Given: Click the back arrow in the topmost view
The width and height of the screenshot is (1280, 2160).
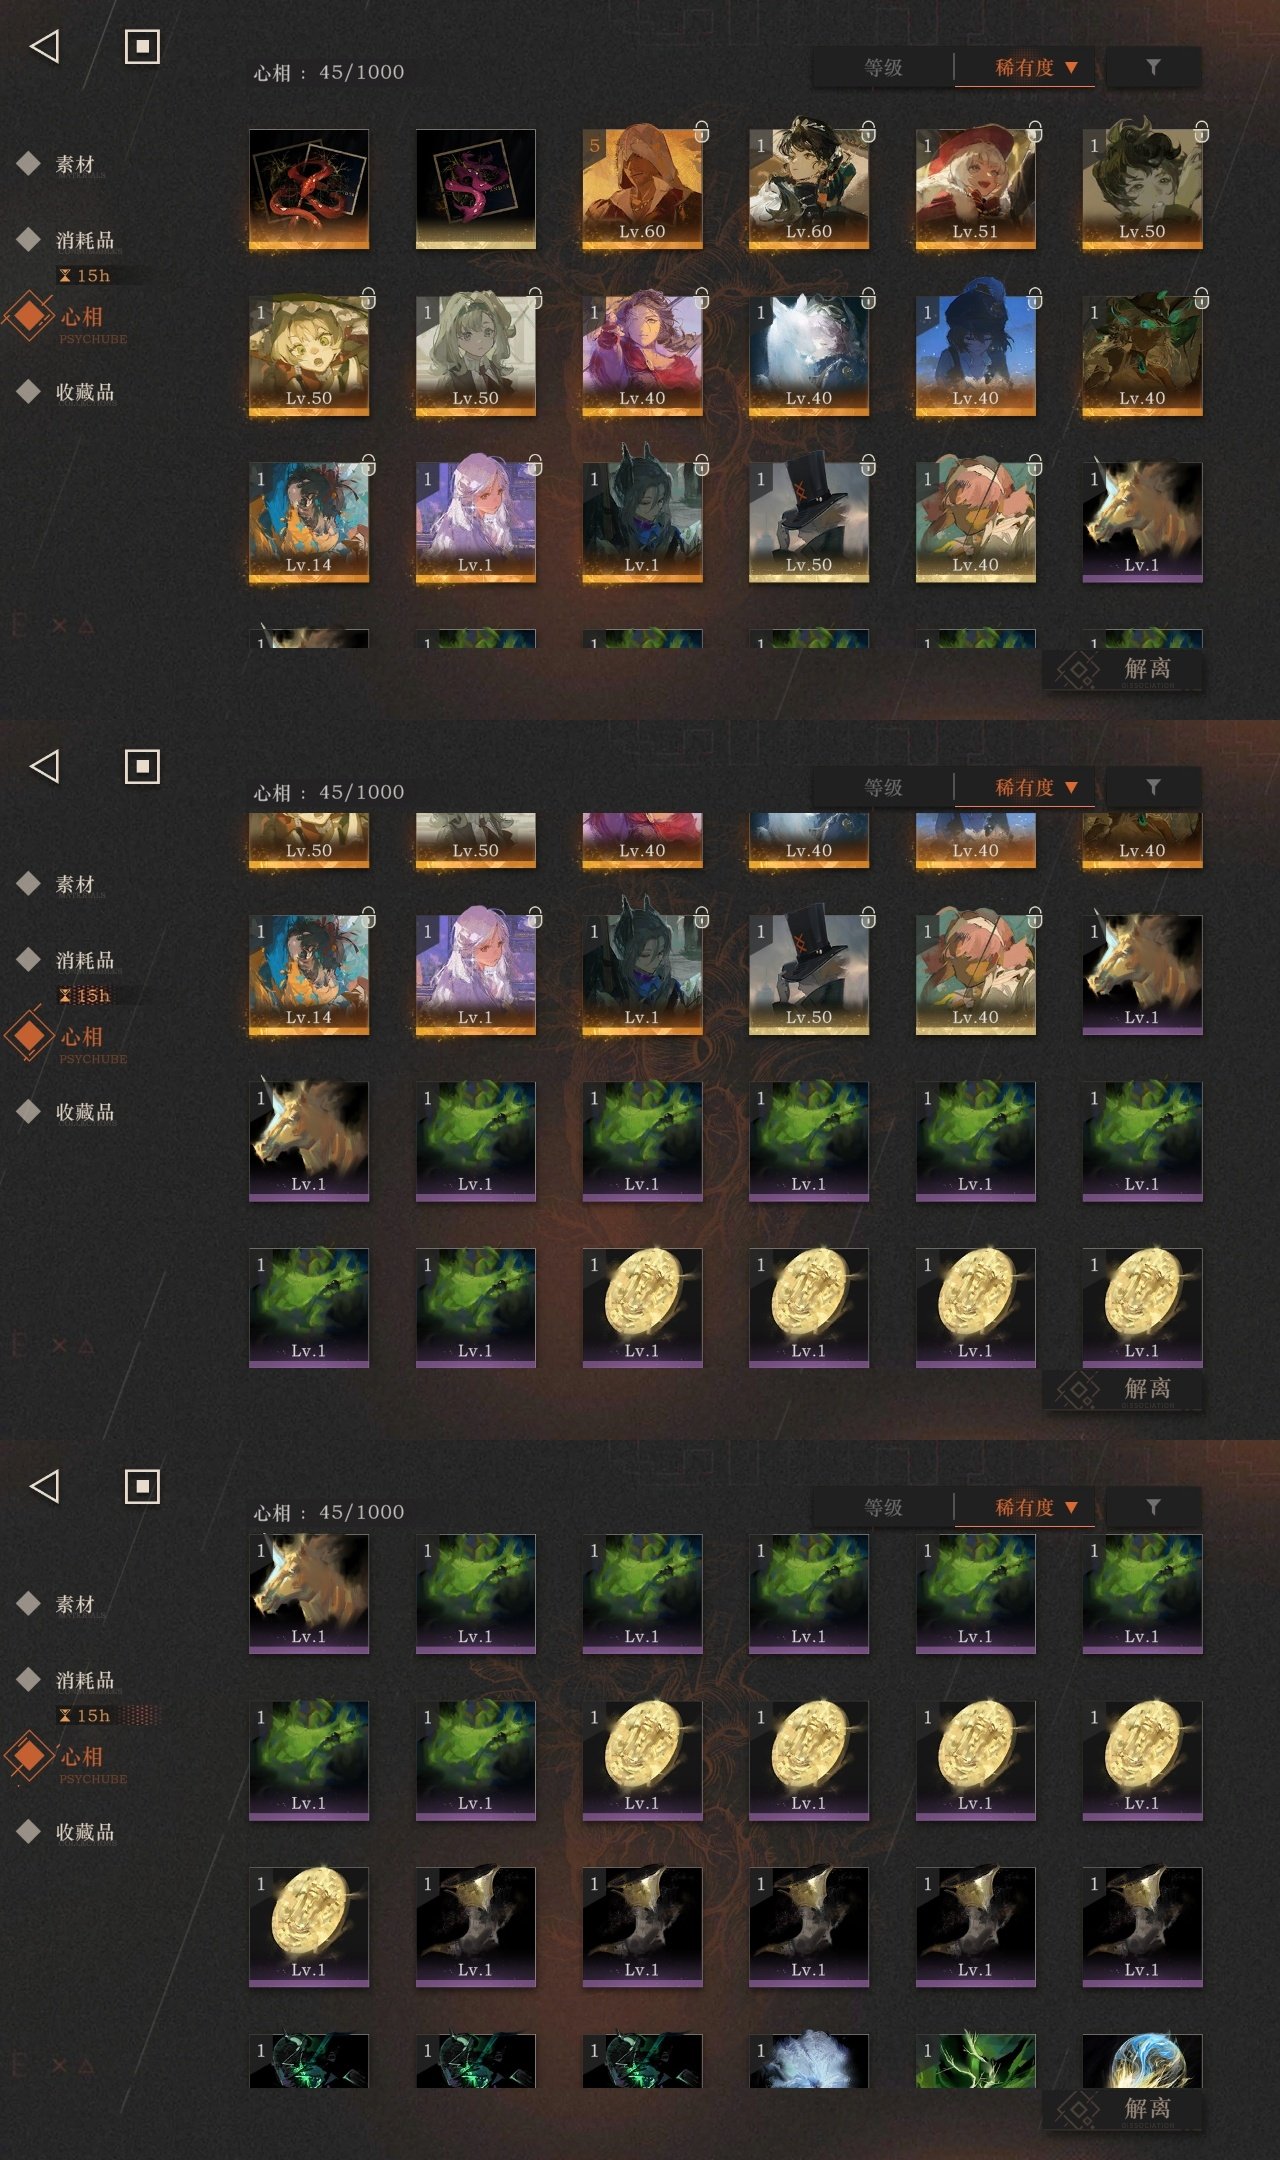Looking at the screenshot, I should [x=44, y=46].
